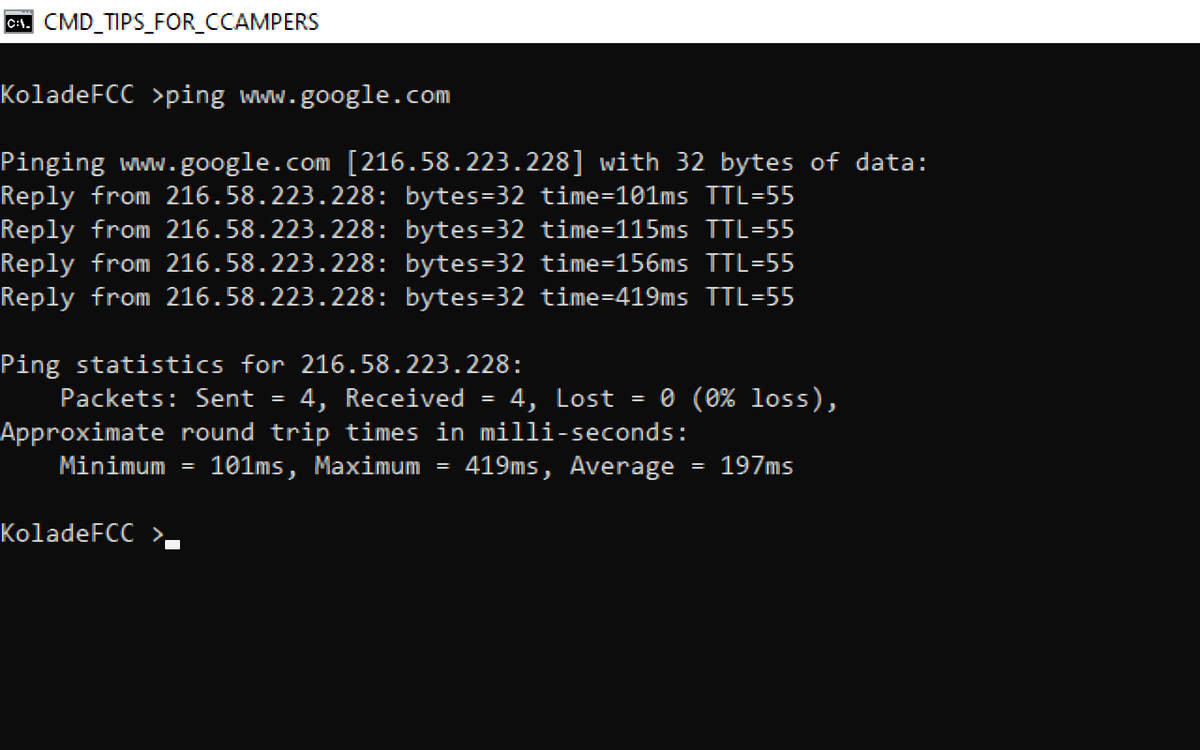The image size is (1200, 750).
Task: Click the reply line with time=156ms
Action: (x=397, y=264)
